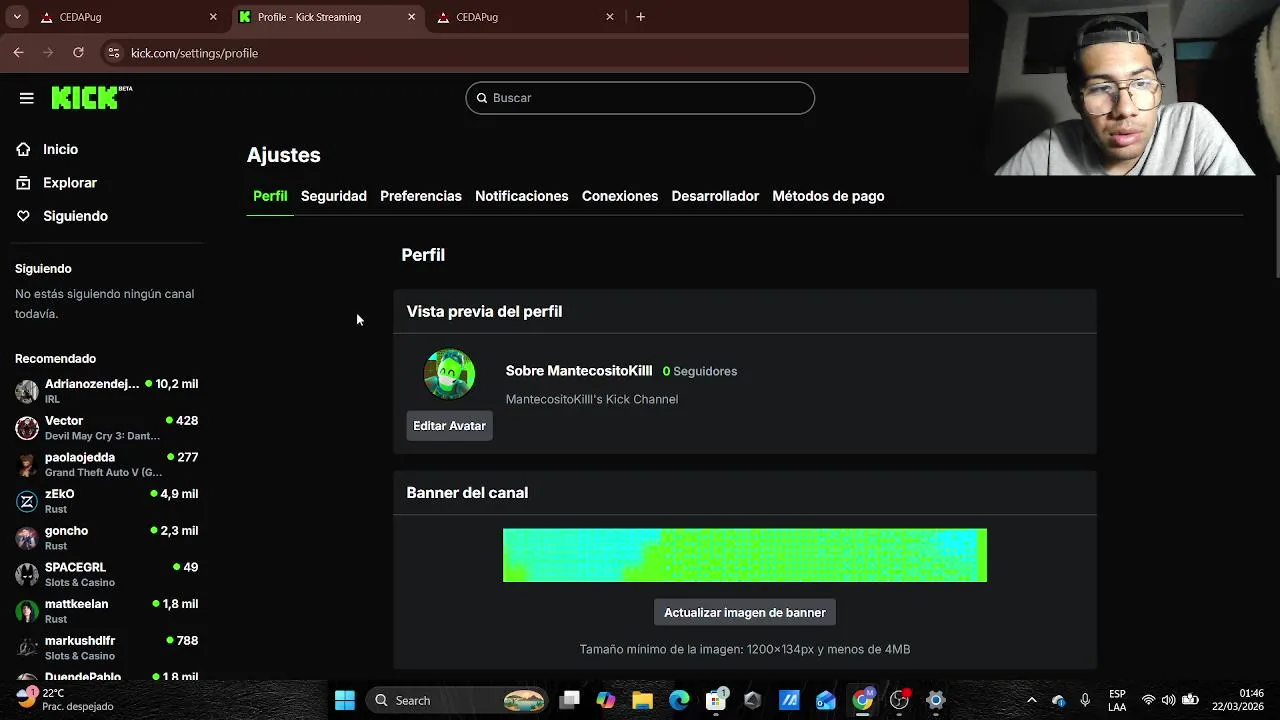Screen dimensions: 1280x720
Task: Open Copilot from taskbar
Action: coord(606,700)
